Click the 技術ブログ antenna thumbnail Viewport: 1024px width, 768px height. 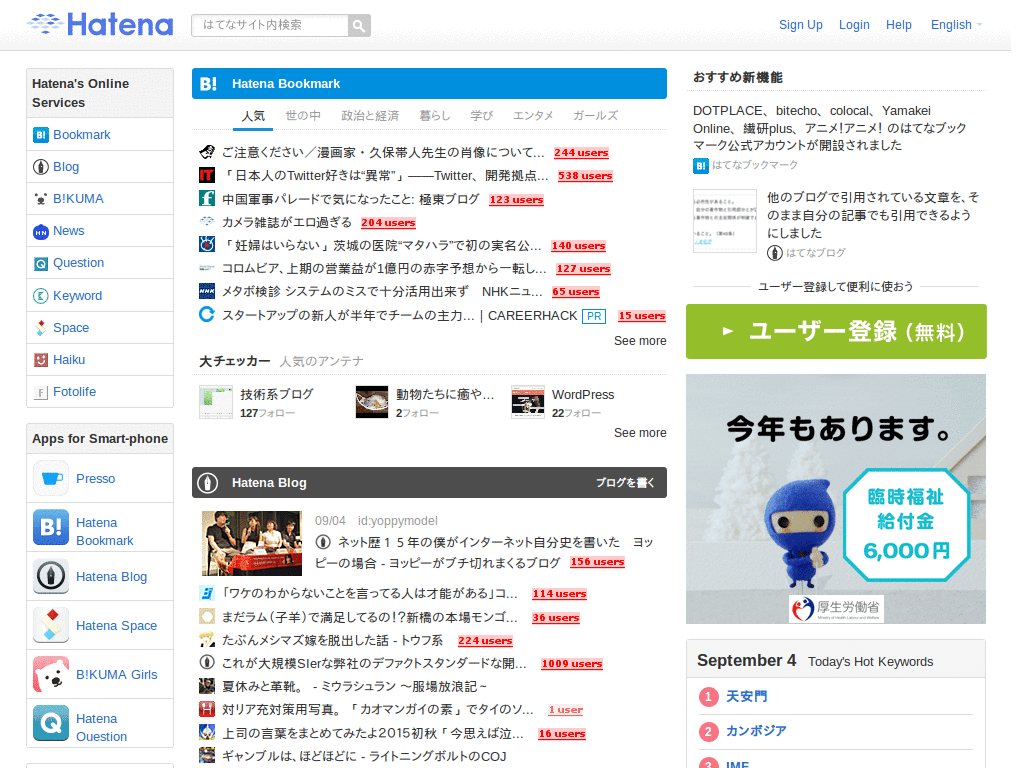coord(216,402)
